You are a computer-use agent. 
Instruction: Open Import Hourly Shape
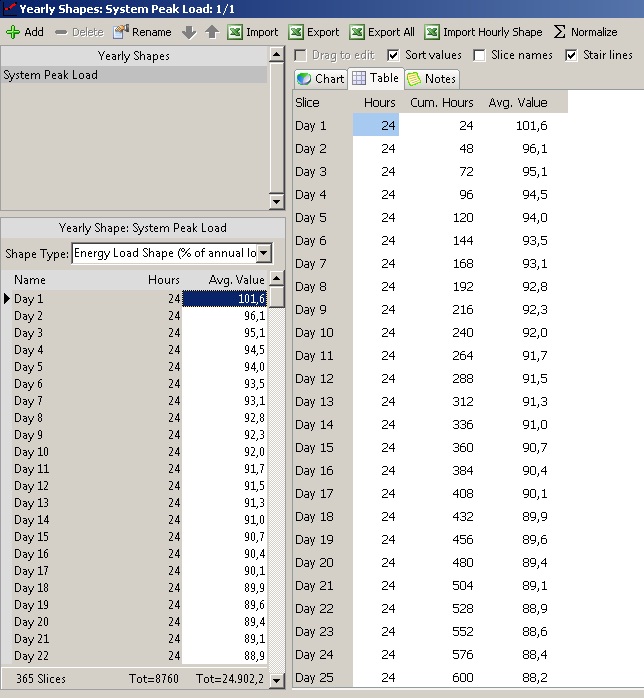point(432,32)
